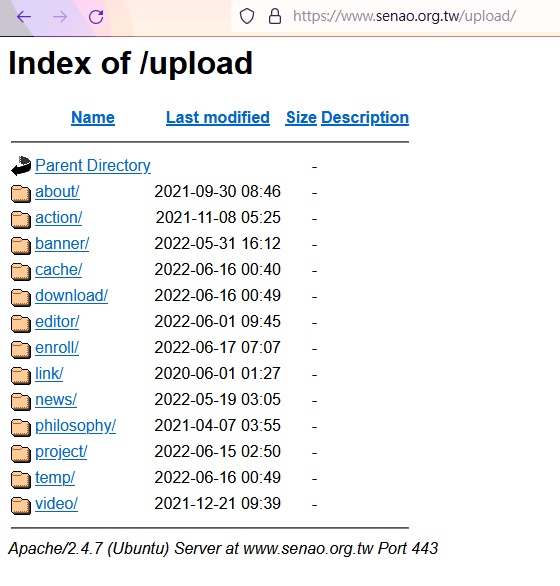The width and height of the screenshot is (560, 586).
Task: Click the folder icon beside video/
Action: [x=21, y=505]
